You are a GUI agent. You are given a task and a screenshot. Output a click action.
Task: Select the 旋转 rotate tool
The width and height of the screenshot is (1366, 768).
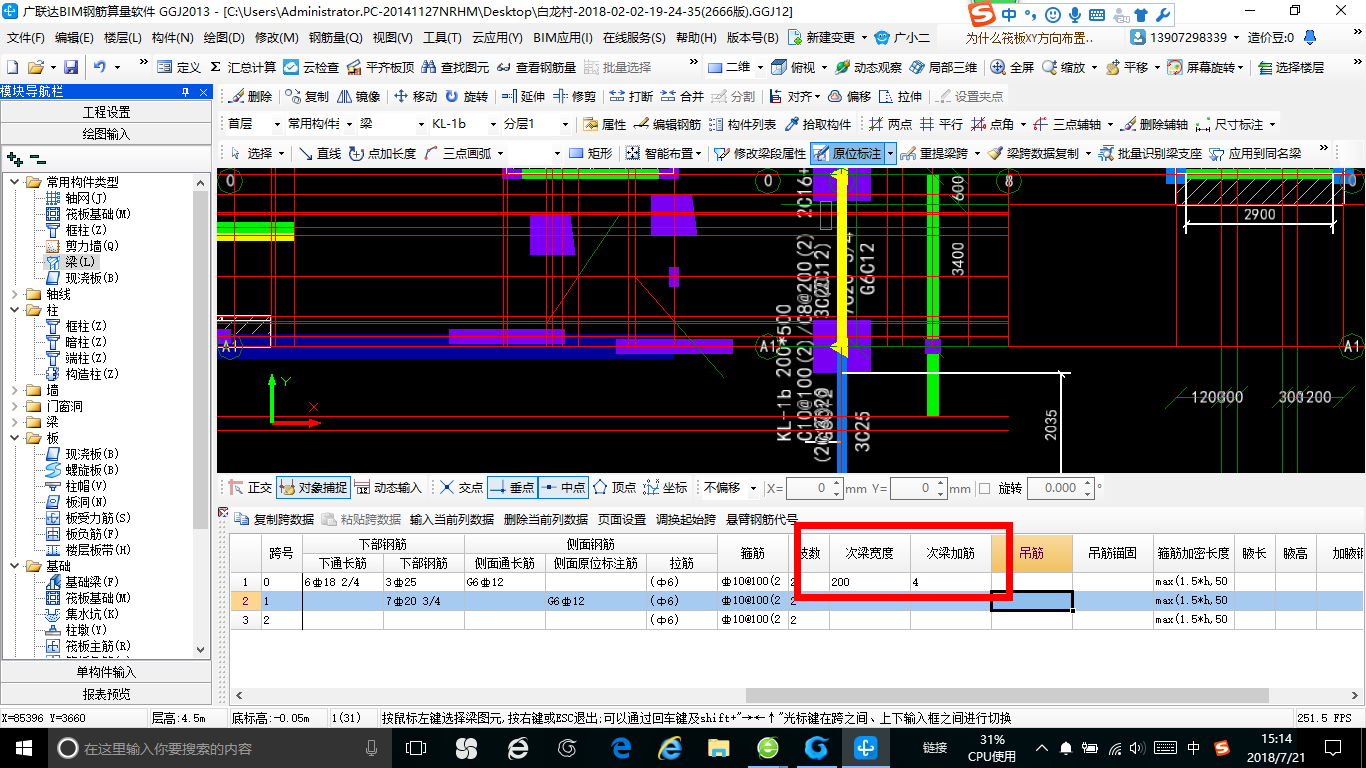click(x=466, y=96)
